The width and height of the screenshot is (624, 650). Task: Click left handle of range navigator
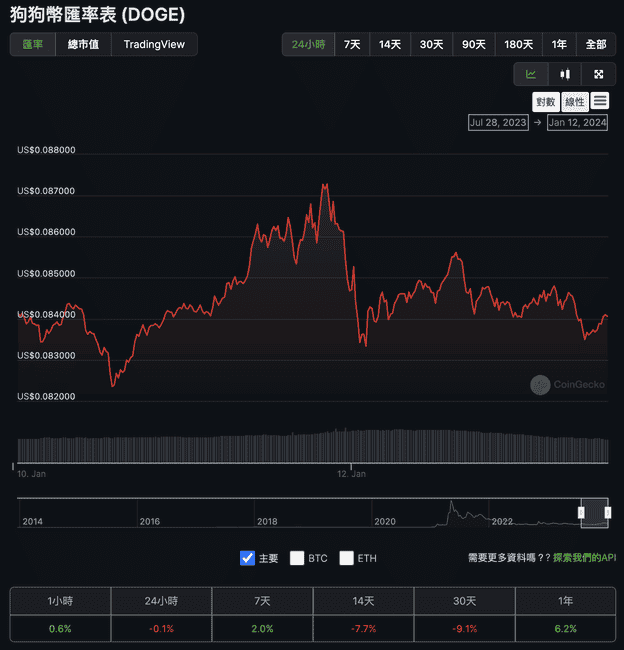tap(581, 512)
